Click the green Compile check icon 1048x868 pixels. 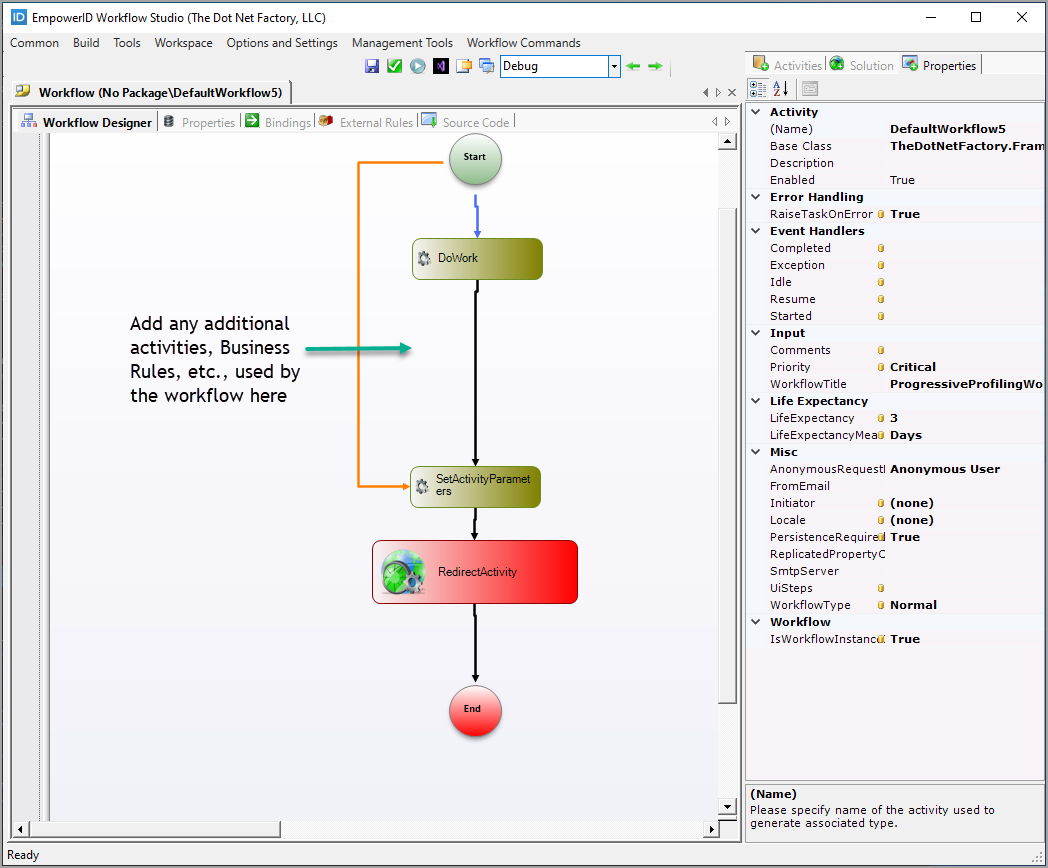pos(394,66)
